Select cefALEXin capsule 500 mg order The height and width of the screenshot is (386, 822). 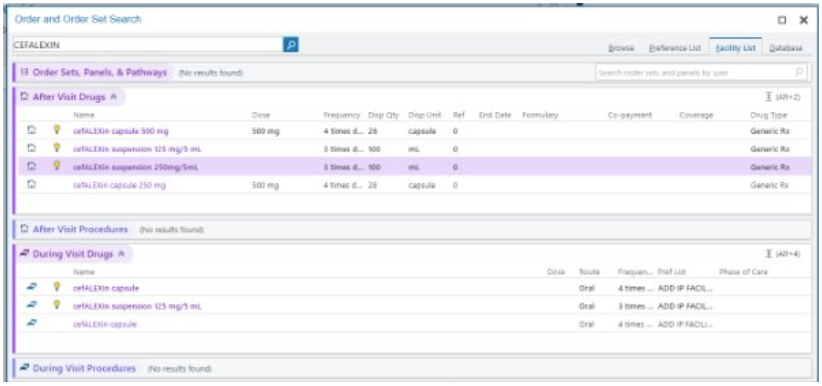pos(121,131)
